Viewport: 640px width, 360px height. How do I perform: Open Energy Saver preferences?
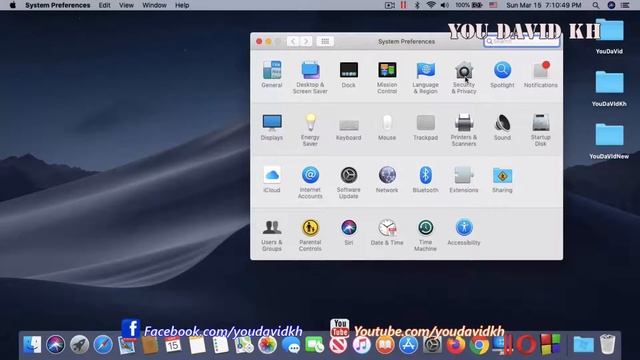[310, 130]
